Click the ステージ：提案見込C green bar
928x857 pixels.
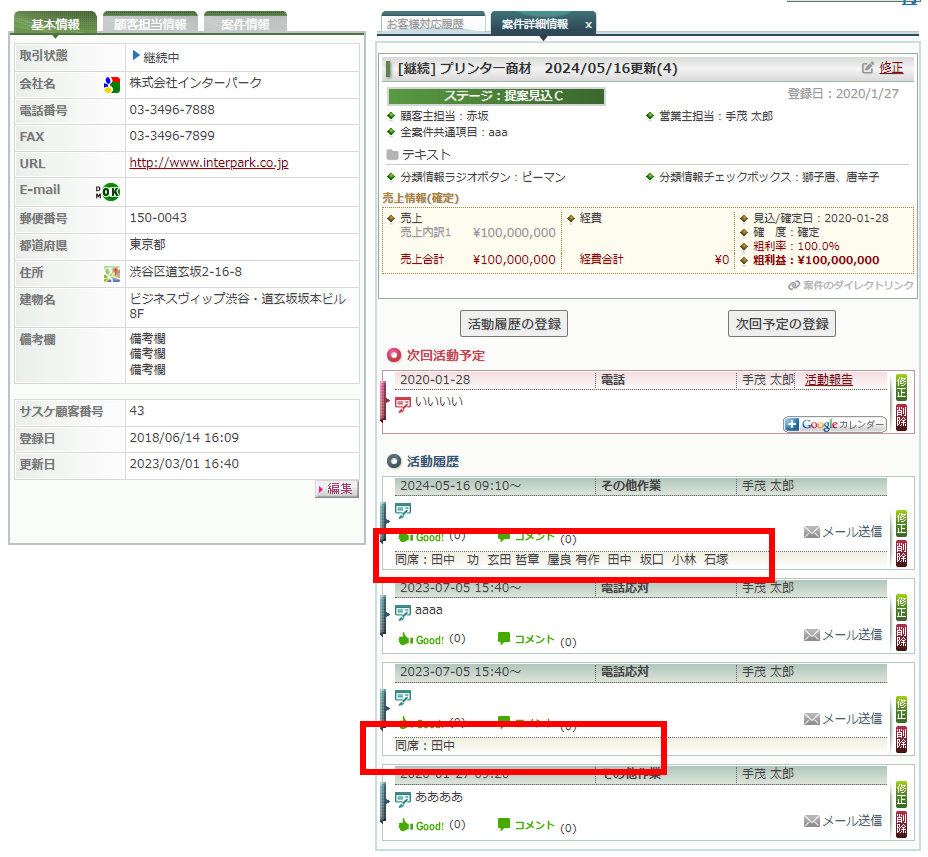[x=495, y=96]
